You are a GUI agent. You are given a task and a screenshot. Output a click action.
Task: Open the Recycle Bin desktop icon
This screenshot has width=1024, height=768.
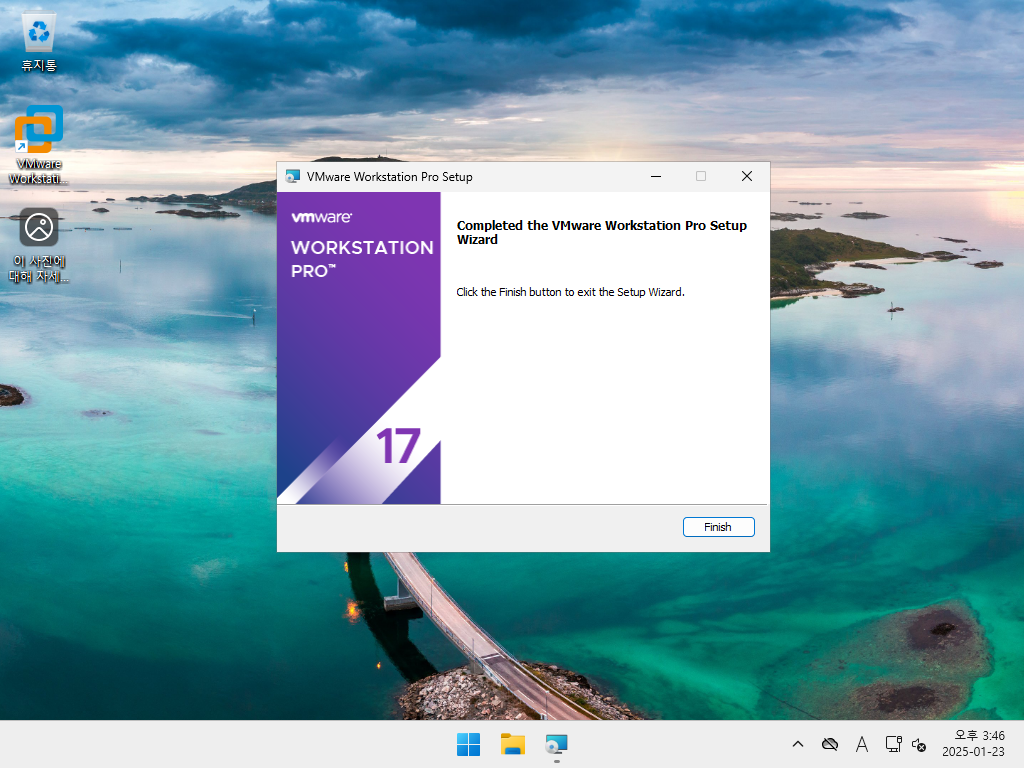click(39, 42)
